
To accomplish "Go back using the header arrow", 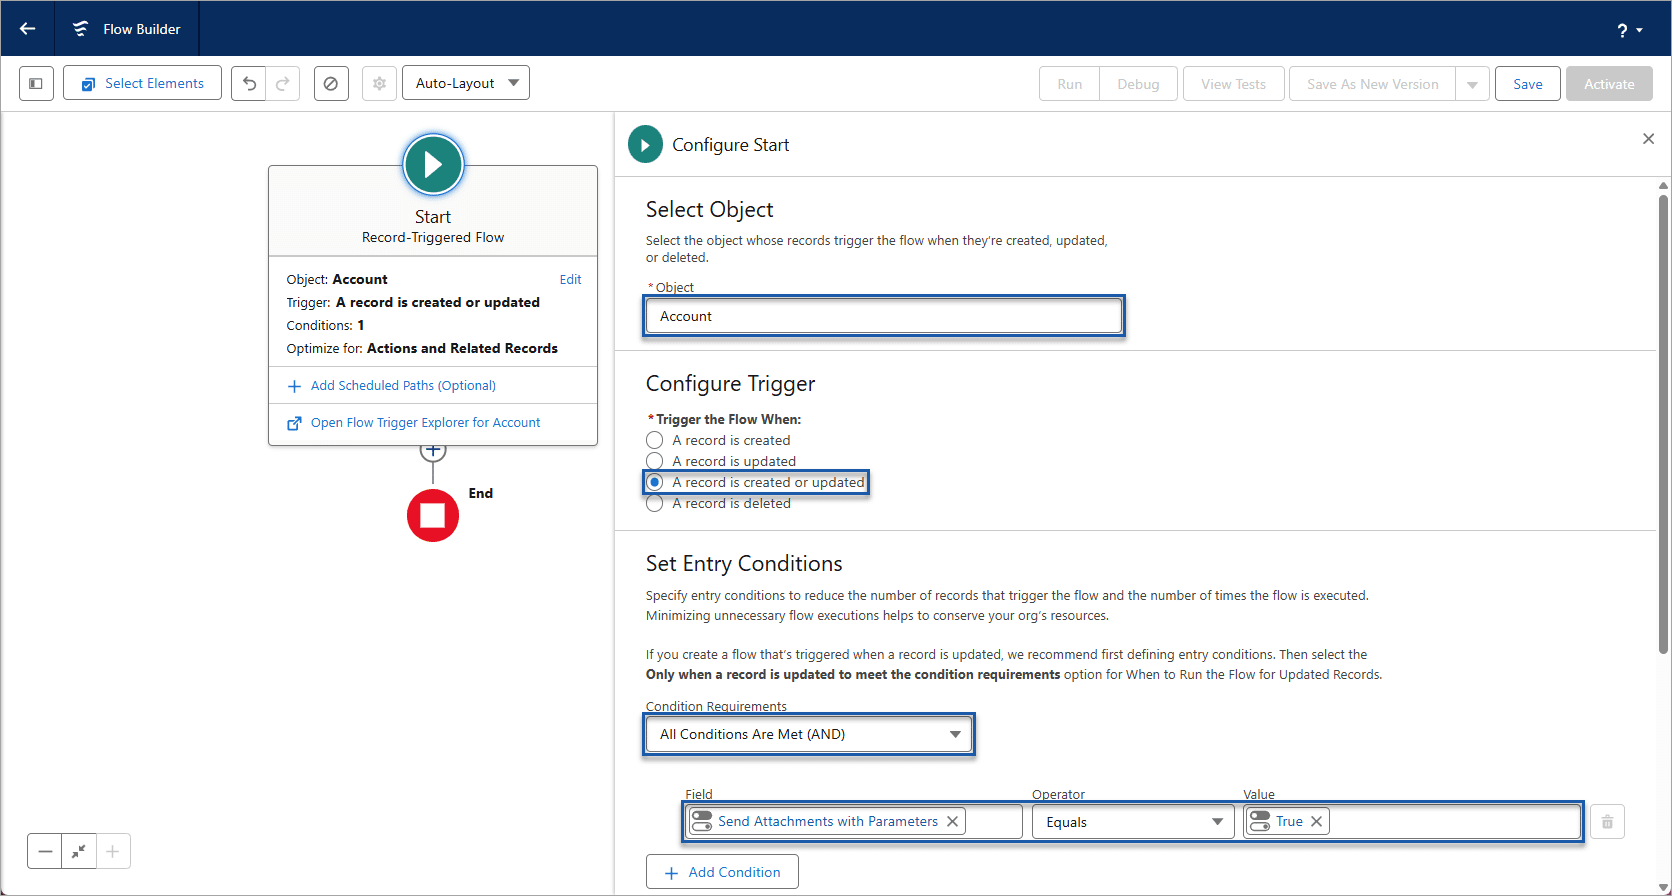I will click(27, 28).
